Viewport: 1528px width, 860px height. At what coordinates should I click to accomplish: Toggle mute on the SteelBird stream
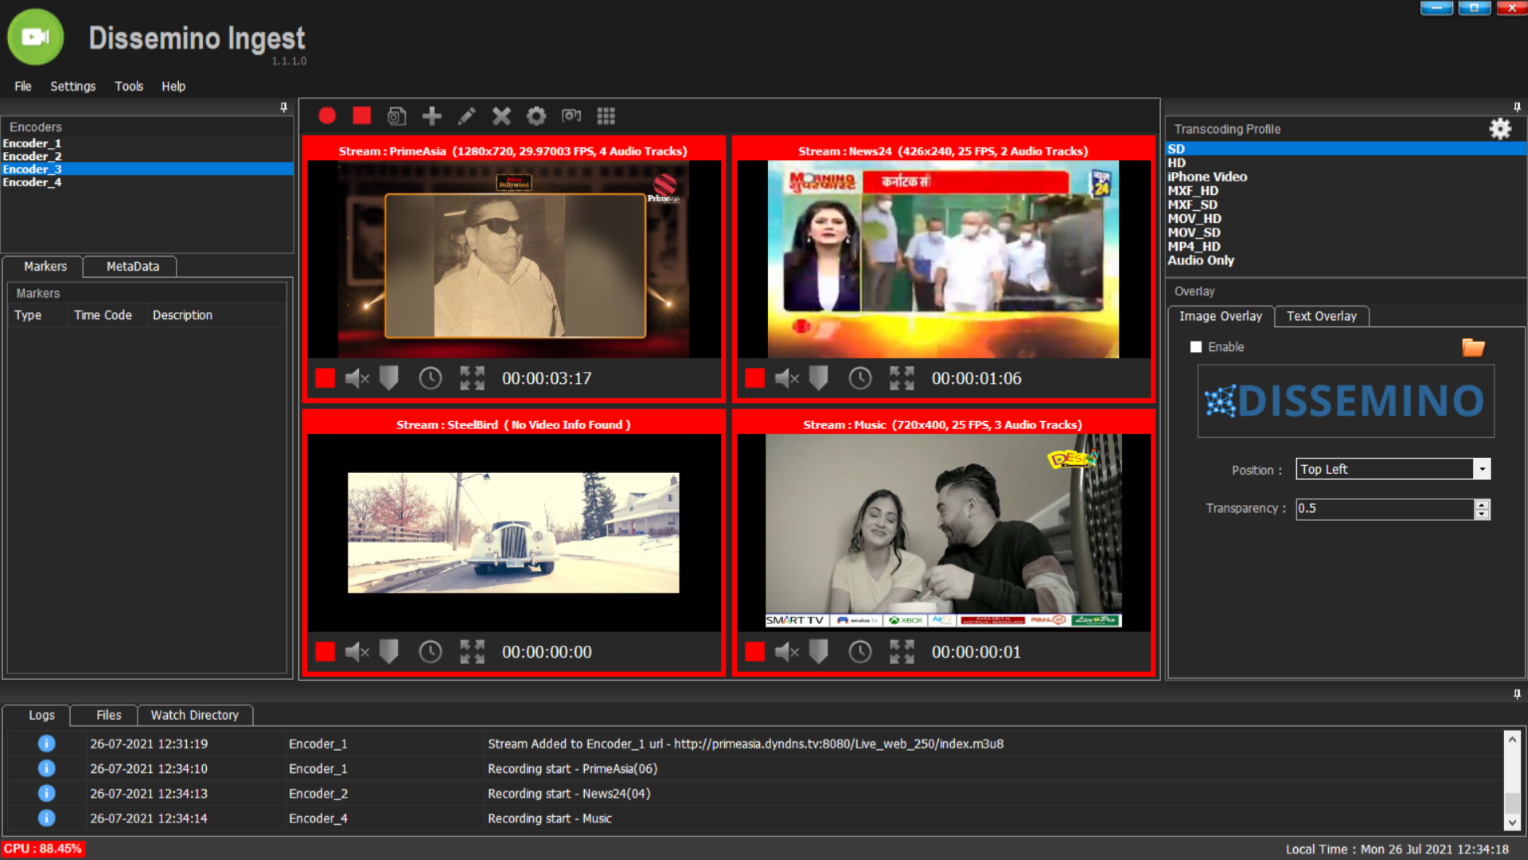(x=357, y=652)
